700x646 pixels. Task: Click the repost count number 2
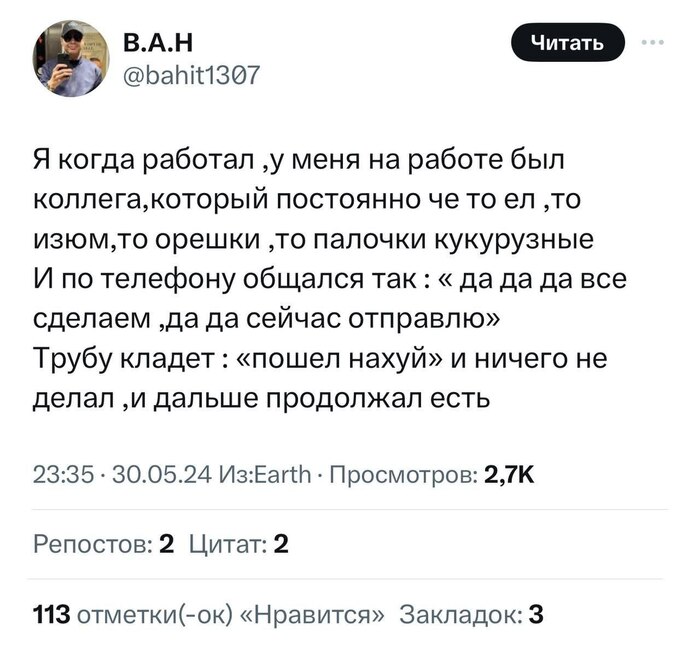click(167, 545)
